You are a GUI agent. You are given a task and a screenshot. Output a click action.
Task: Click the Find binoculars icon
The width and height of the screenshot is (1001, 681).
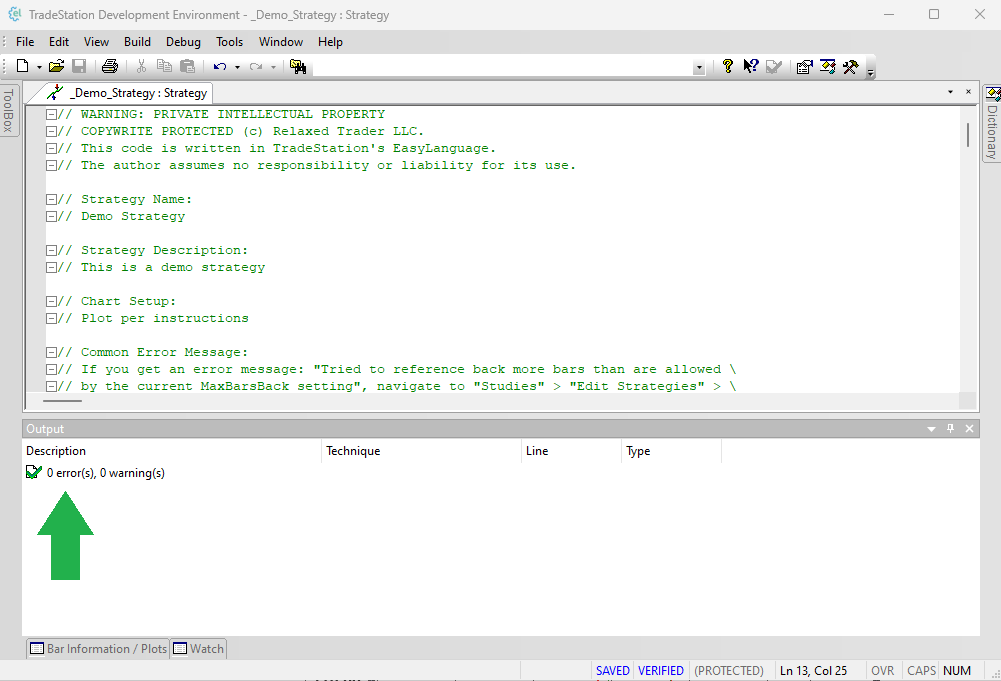pyautogui.click(x=298, y=66)
